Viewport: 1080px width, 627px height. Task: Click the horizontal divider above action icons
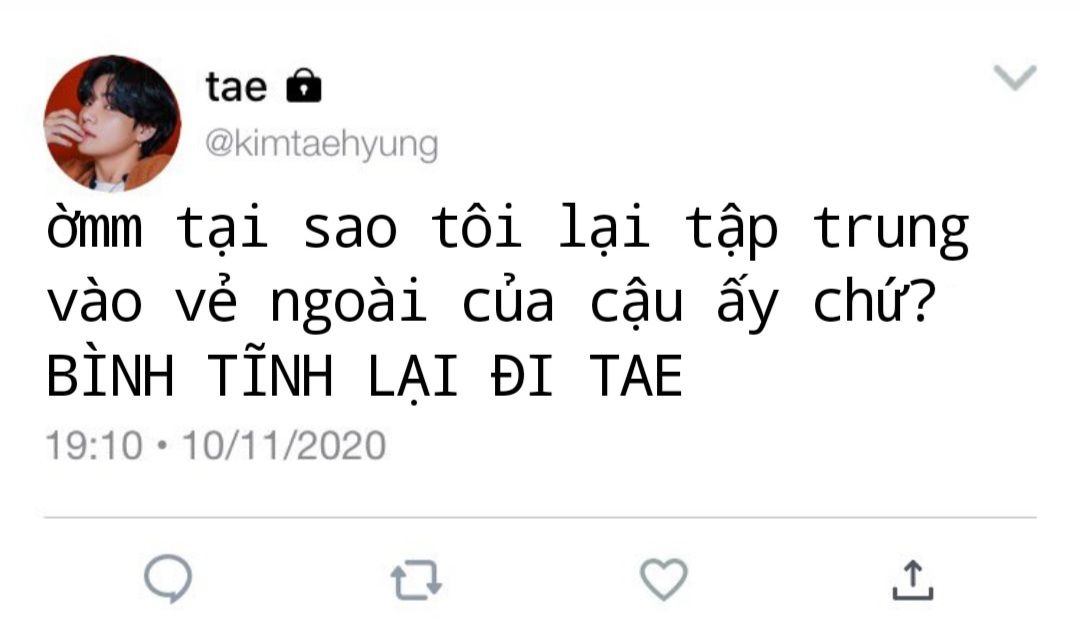540,517
